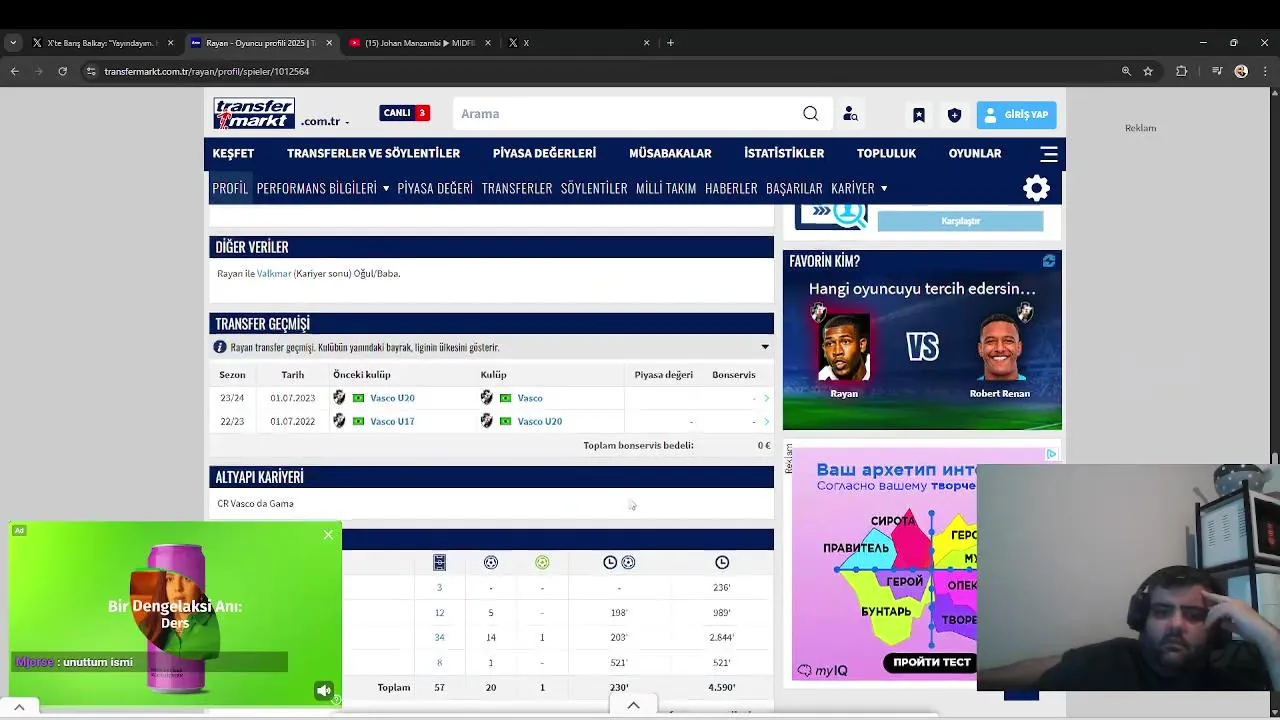This screenshot has width=1280, height=720.
Task: Expand the transfer history info arrow
Action: [x=765, y=347]
